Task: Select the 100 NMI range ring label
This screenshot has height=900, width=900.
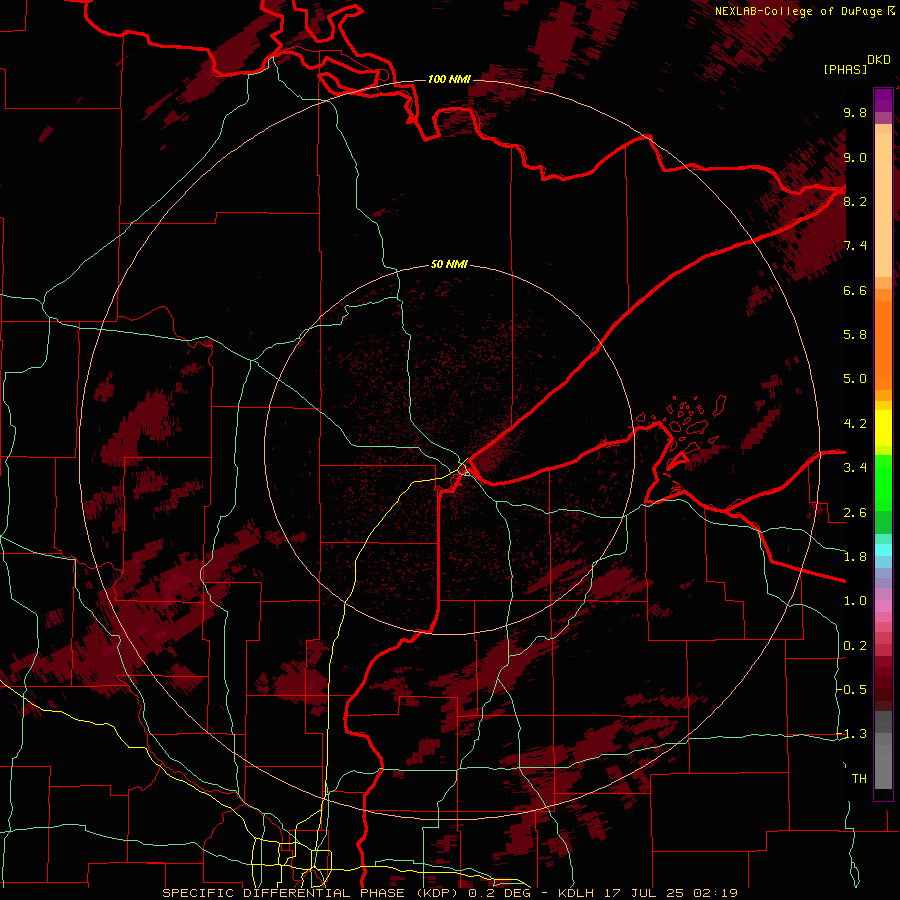Action: (449, 79)
